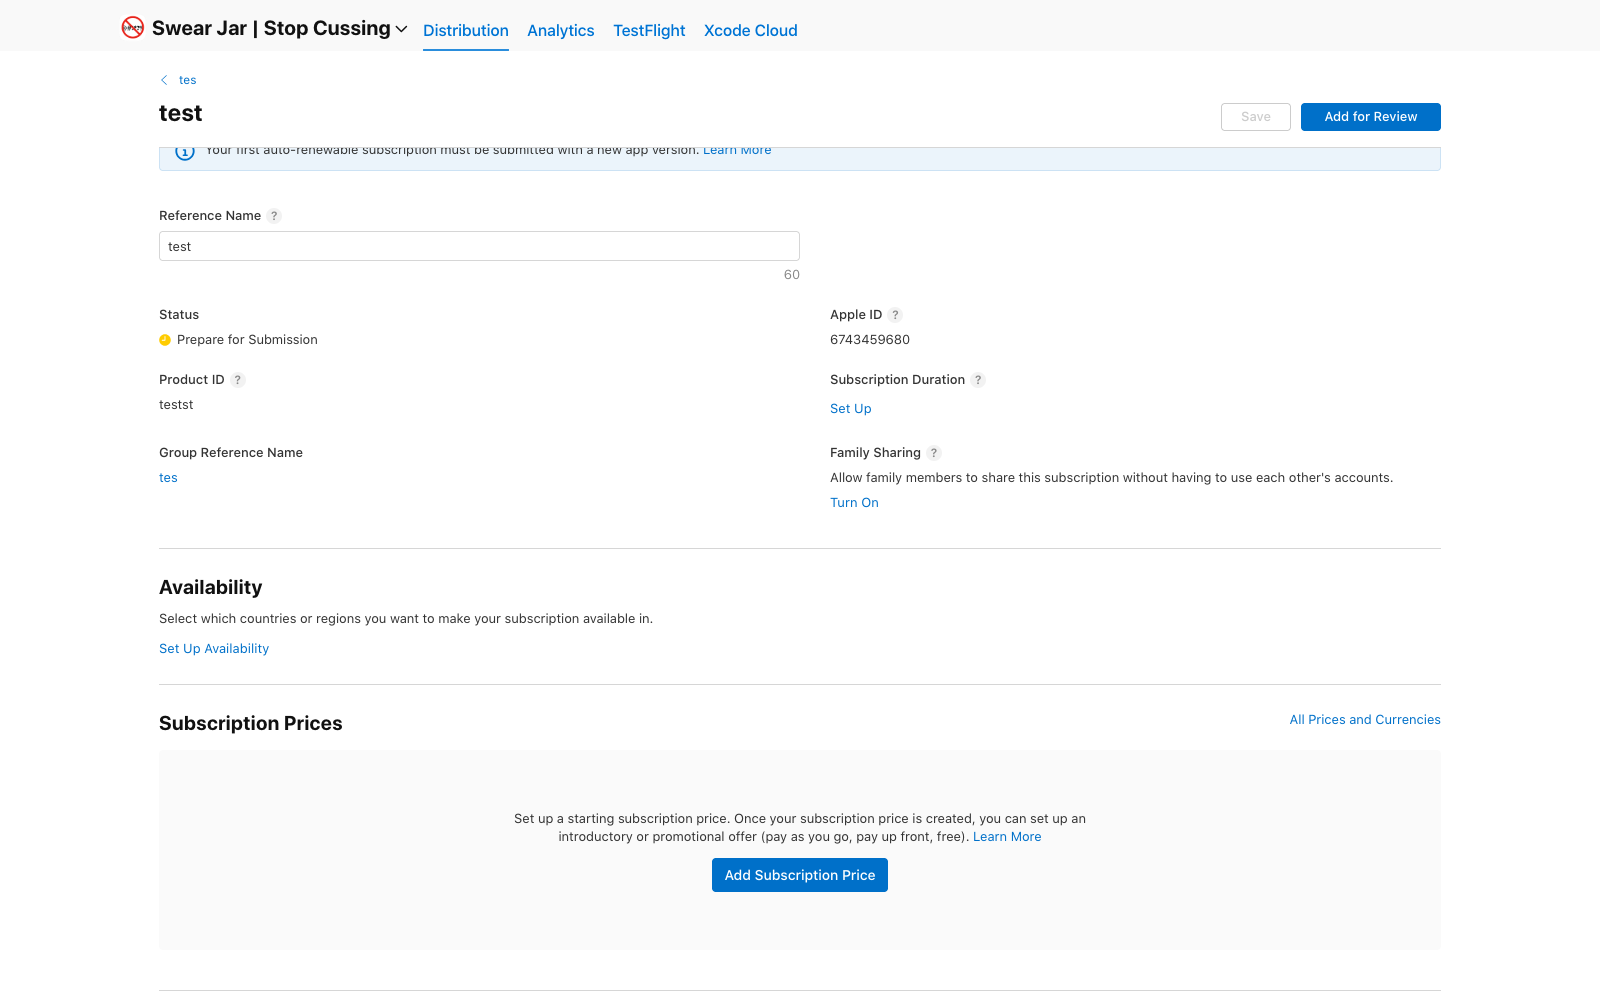The height and width of the screenshot is (1000, 1600).
Task: Click the Set Up Availability link
Action: point(214,649)
